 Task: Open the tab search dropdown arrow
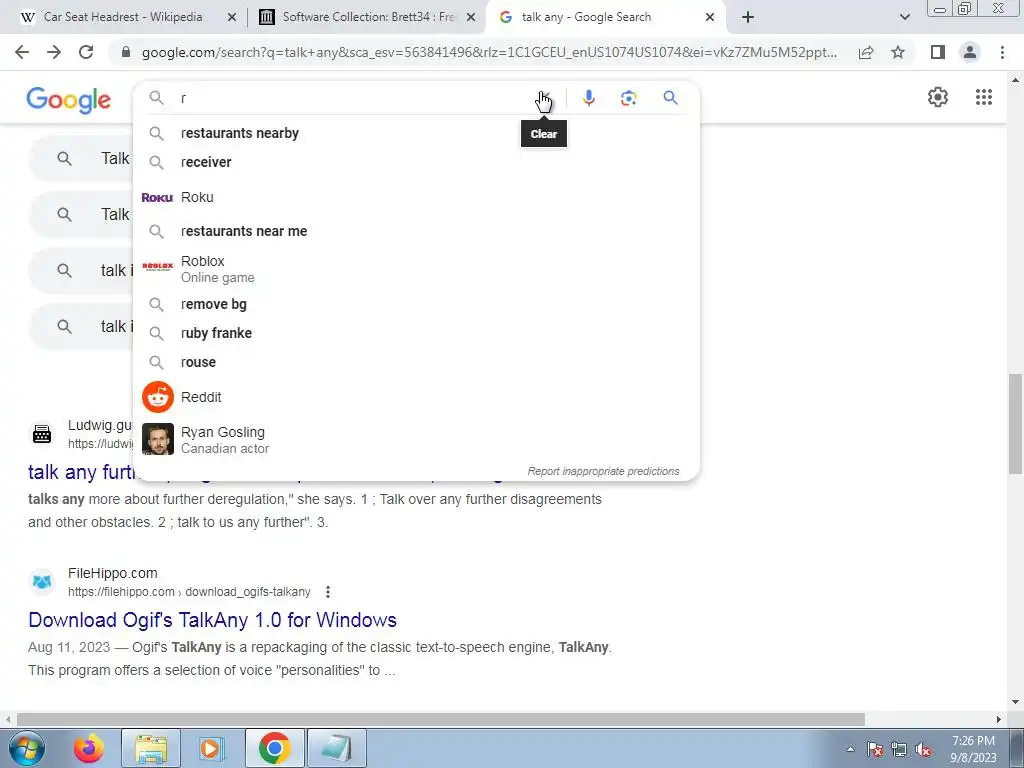[x=904, y=18]
